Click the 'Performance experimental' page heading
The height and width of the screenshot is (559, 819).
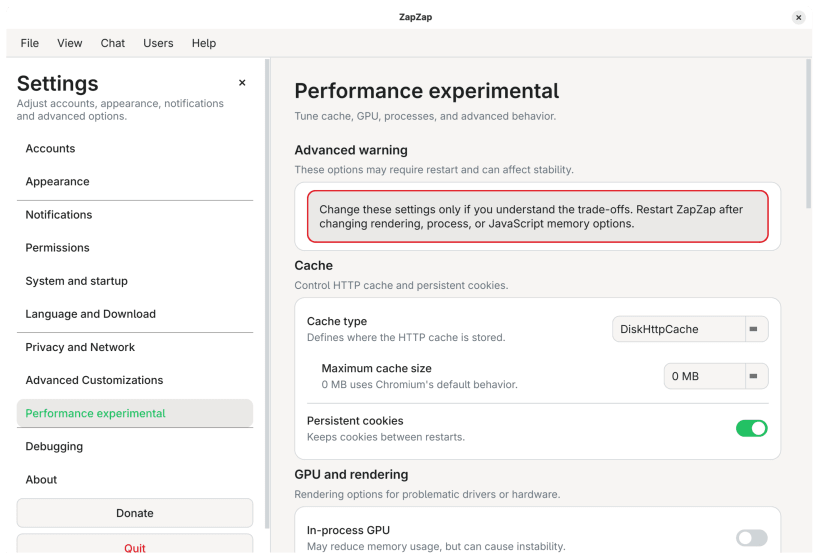tap(426, 91)
